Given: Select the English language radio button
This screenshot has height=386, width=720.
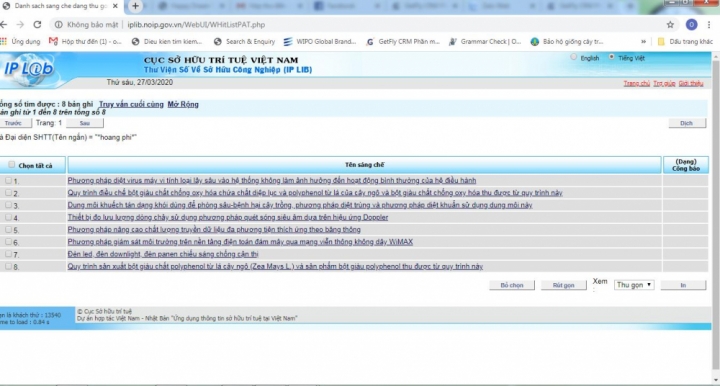Looking at the screenshot, I should point(574,57).
